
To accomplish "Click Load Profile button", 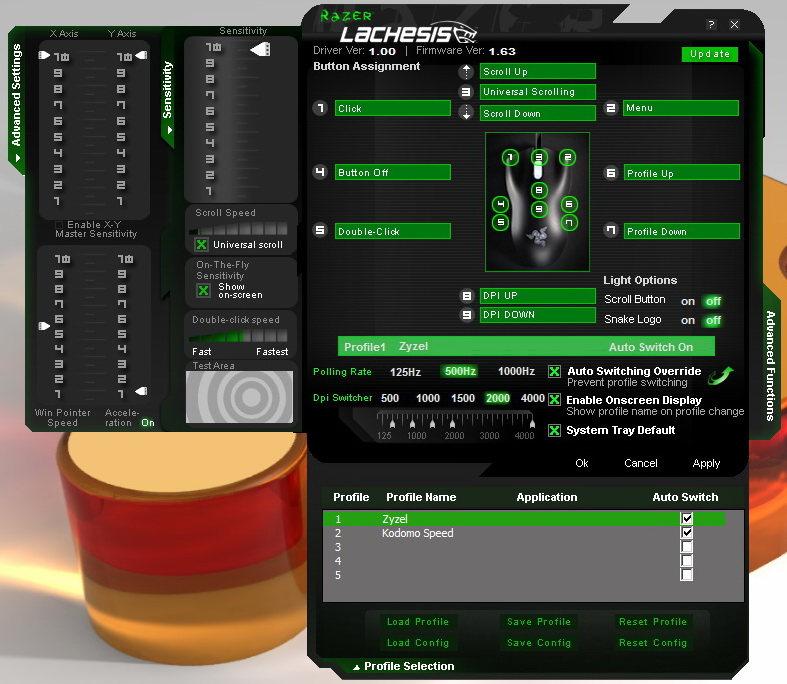I will coord(418,622).
